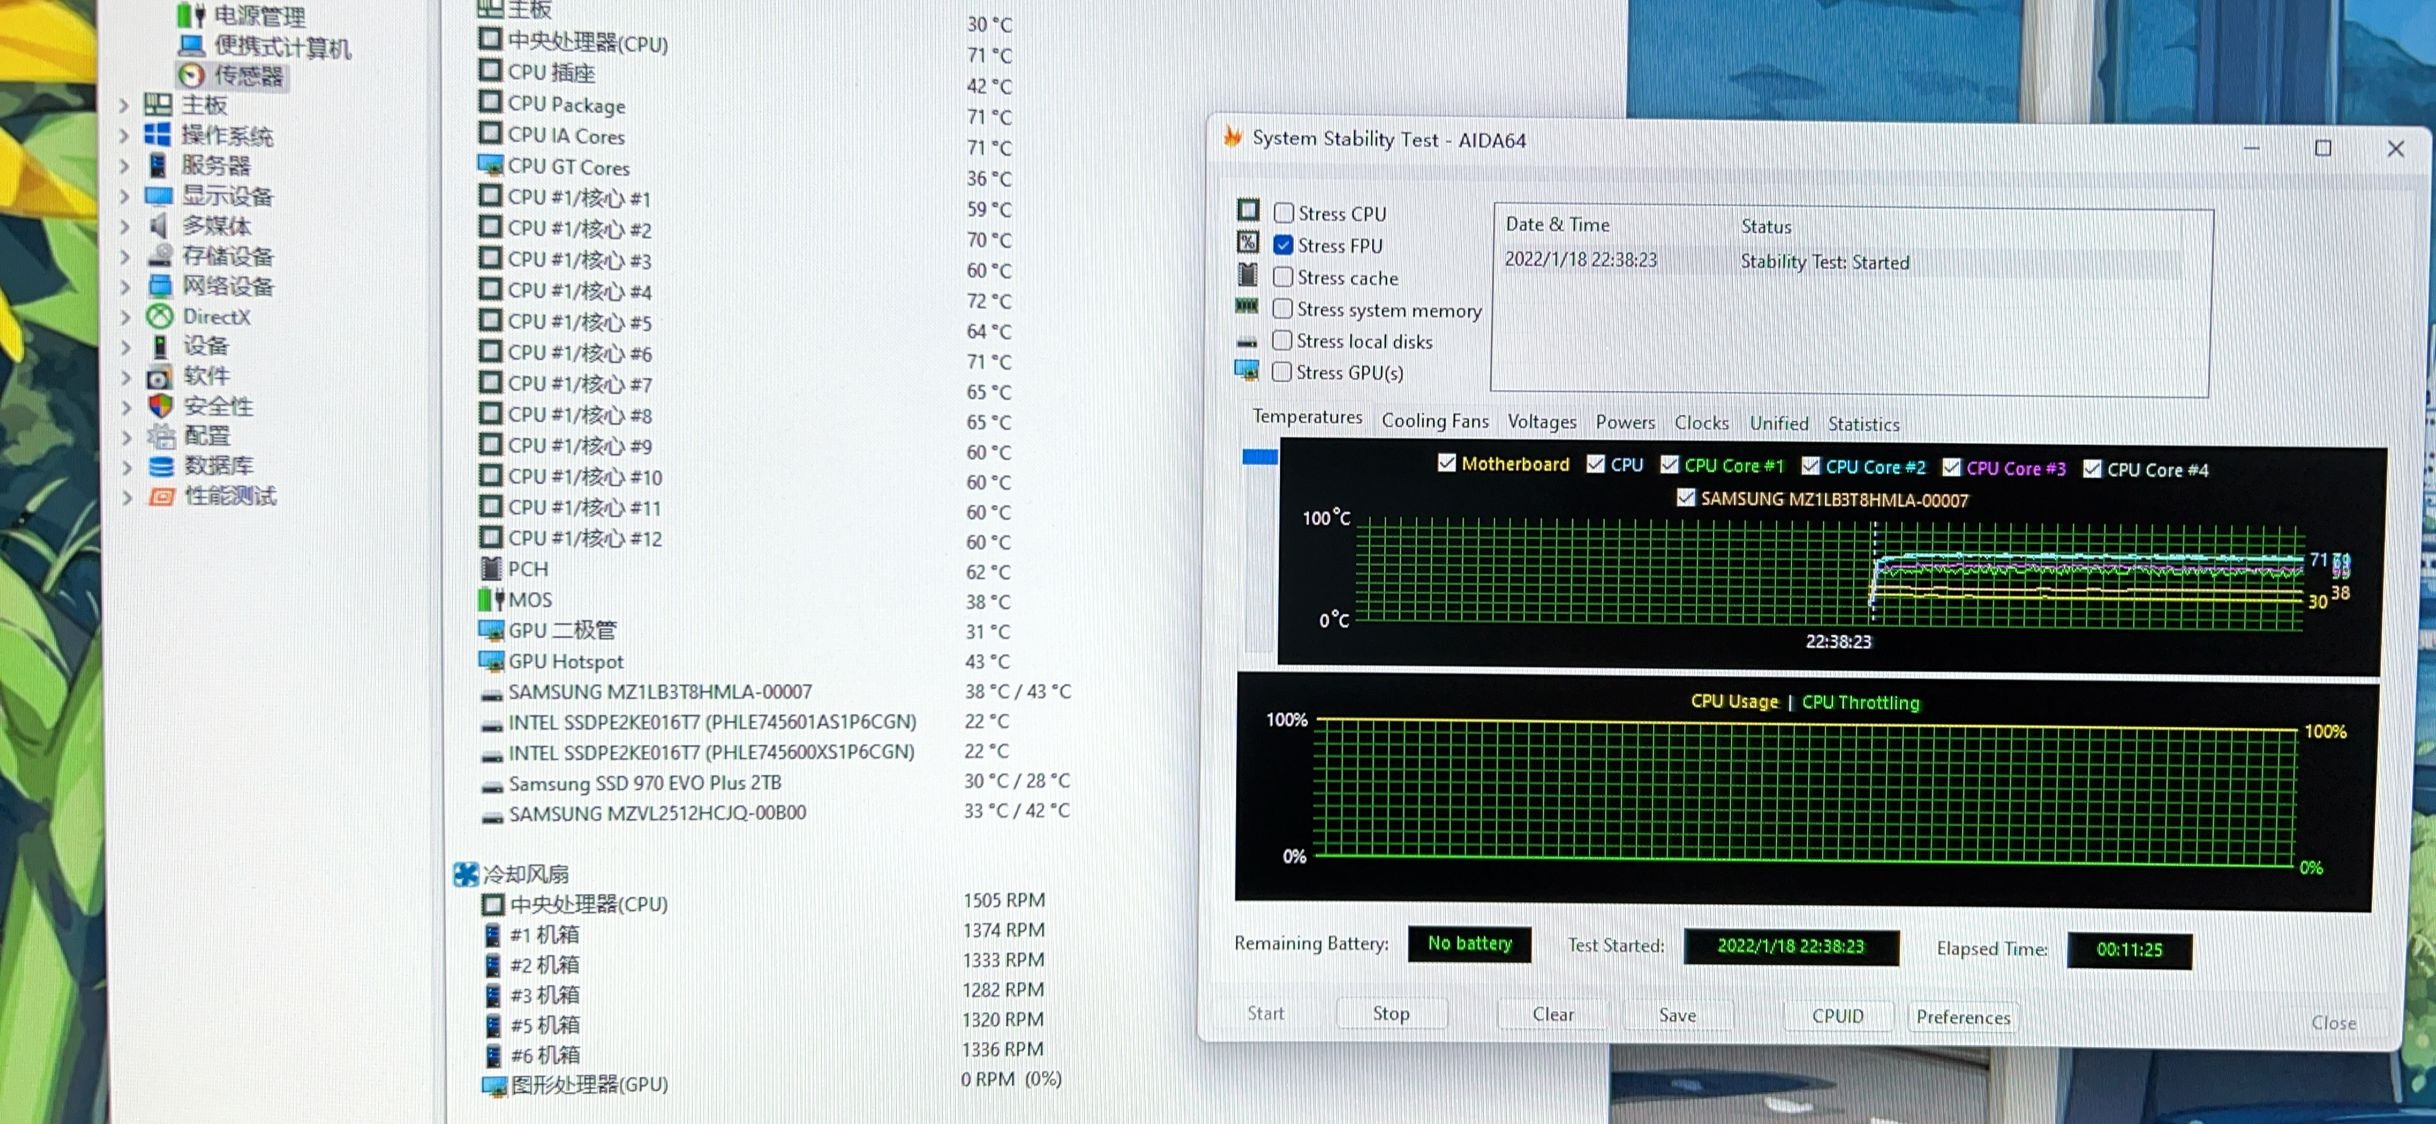Click the Stop button

click(x=1391, y=1013)
